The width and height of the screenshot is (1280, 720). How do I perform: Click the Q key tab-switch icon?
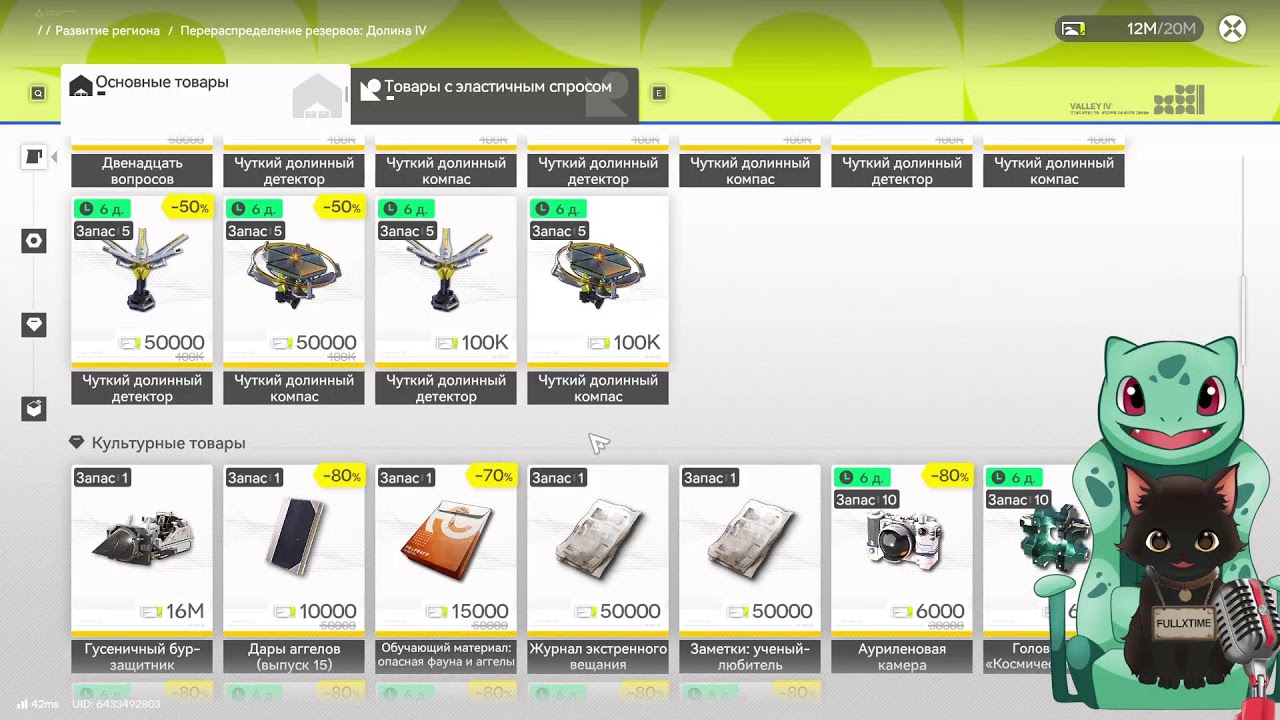[38, 93]
